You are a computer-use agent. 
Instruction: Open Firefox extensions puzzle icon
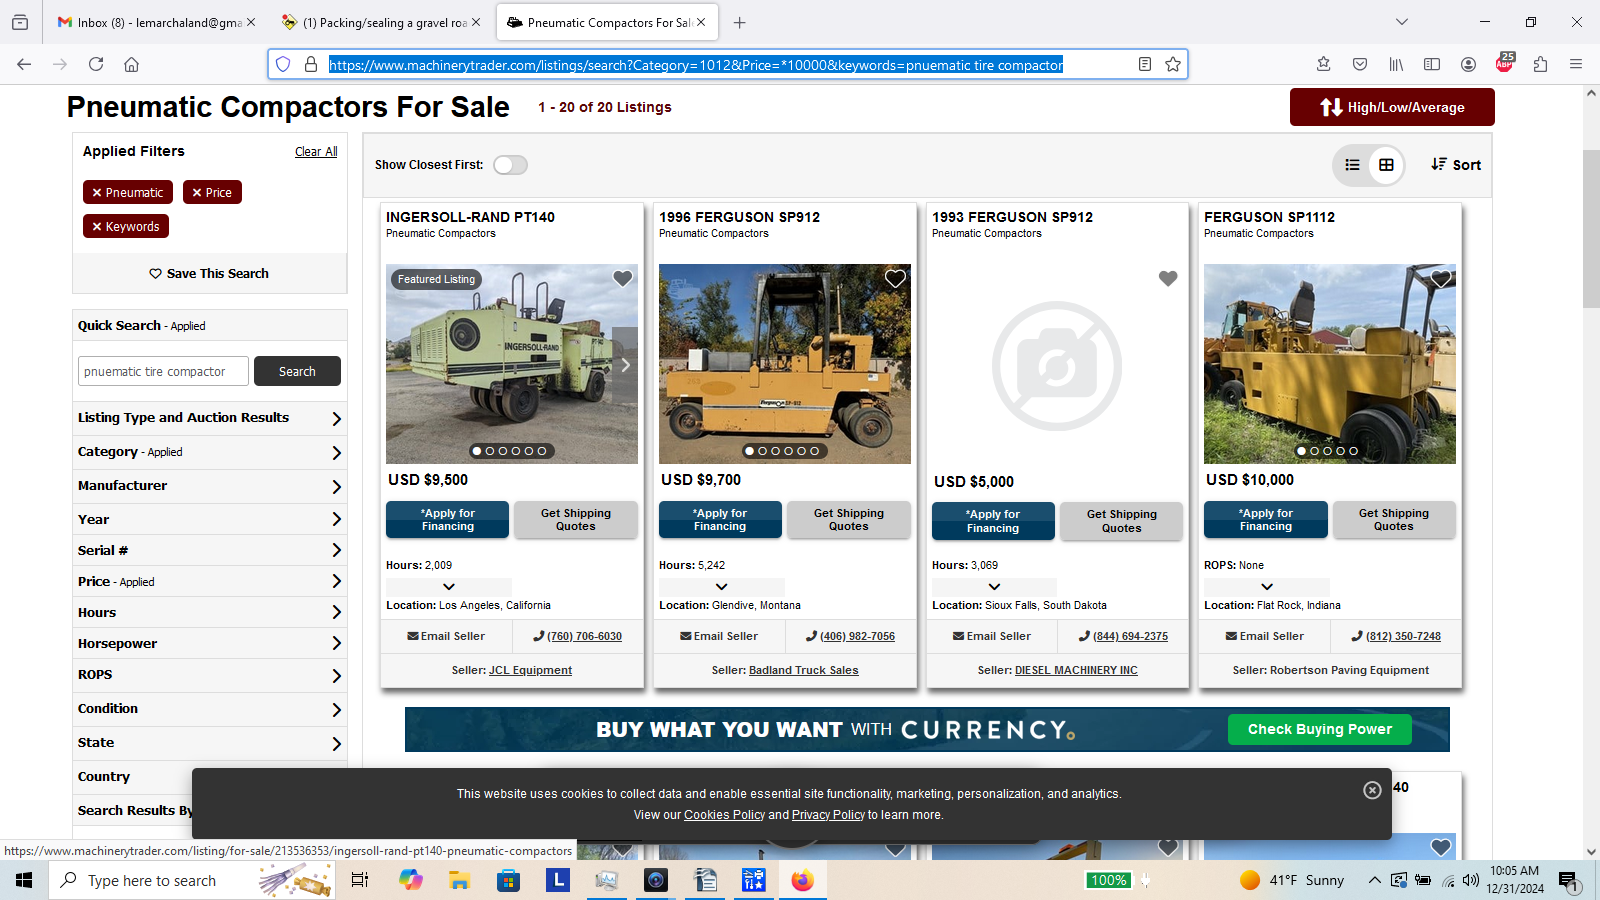1540,64
